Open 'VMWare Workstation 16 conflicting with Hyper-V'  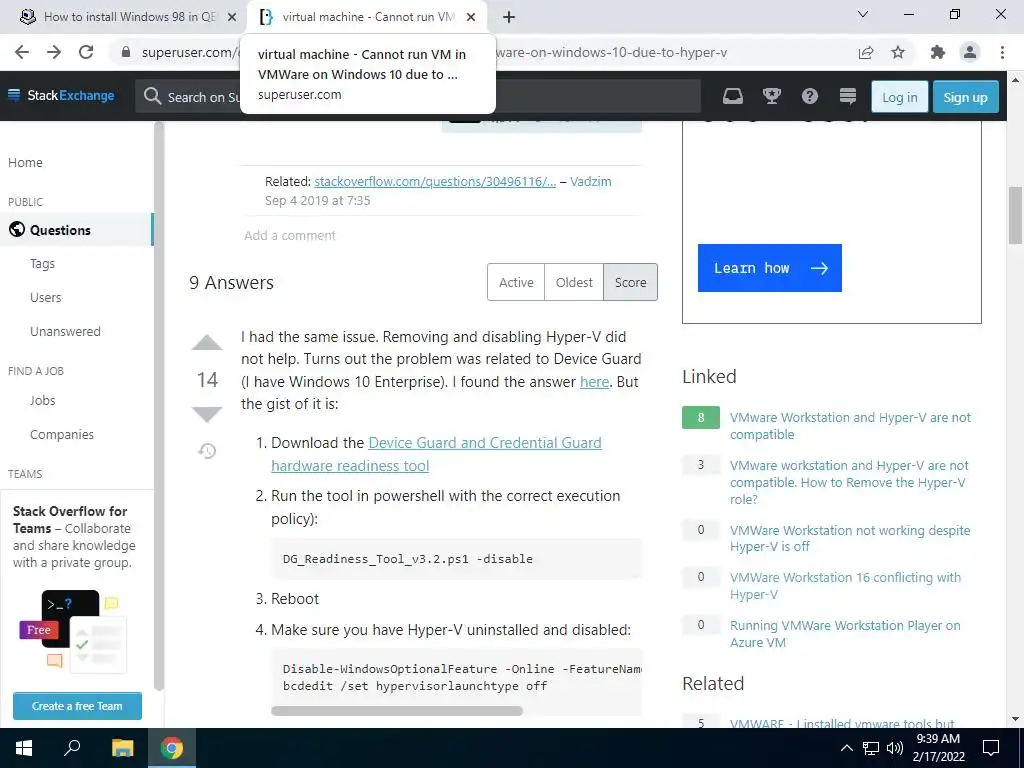[x=845, y=586]
